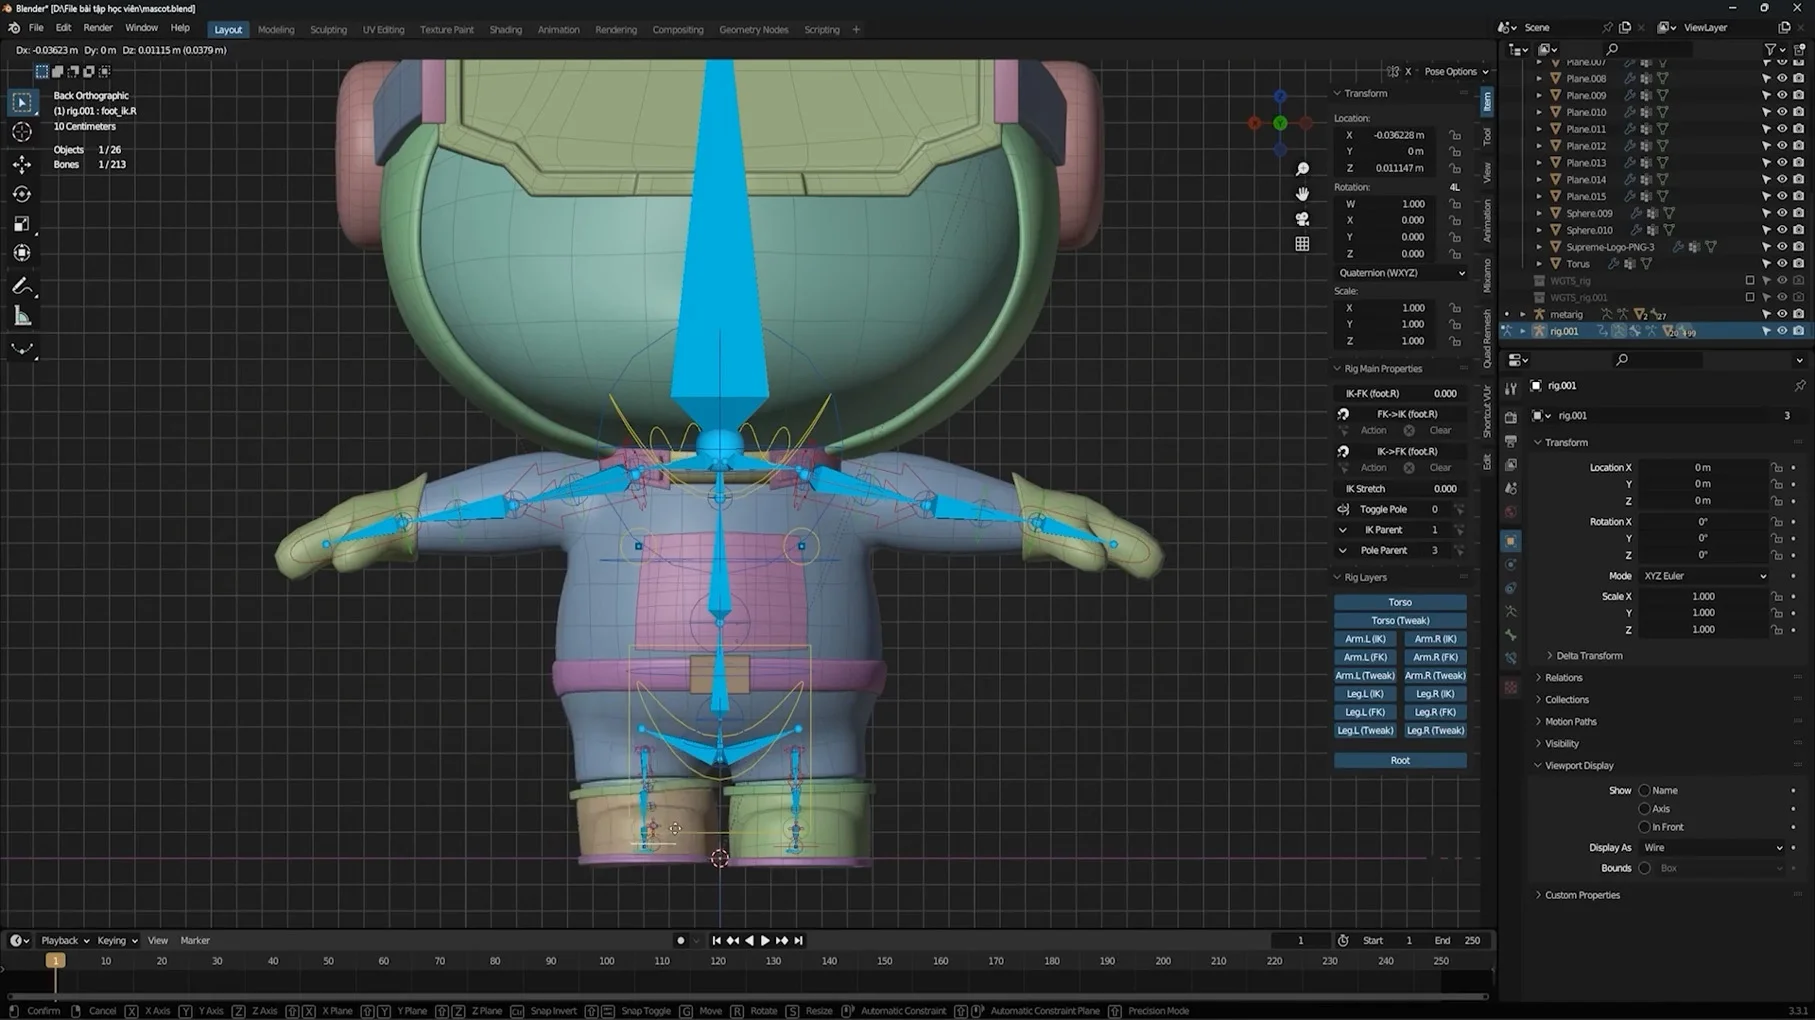Click the outliner search field
This screenshot has width=1815, height=1020.
(1648, 49)
